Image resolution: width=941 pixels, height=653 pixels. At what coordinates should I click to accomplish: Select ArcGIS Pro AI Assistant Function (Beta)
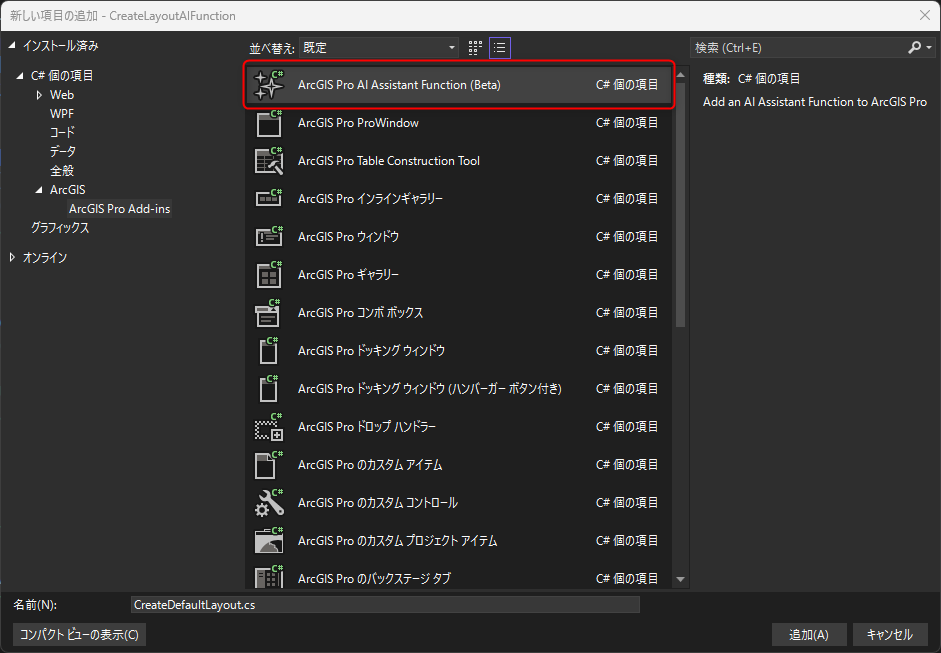pyautogui.click(x=460, y=85)
